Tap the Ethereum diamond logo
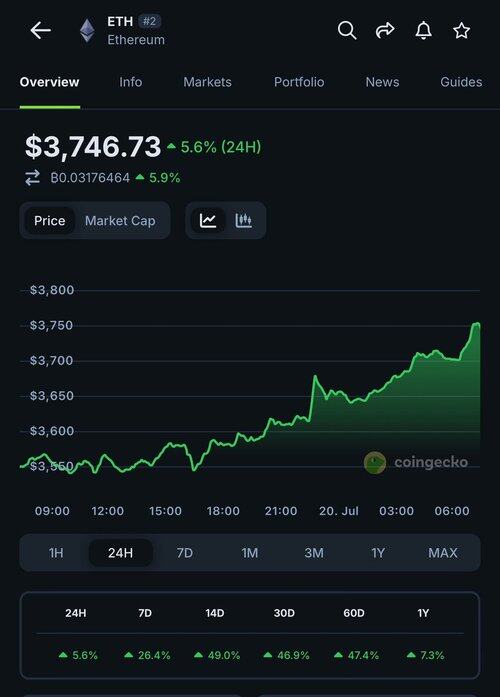500x697 pixels. (x=87, y=31)
